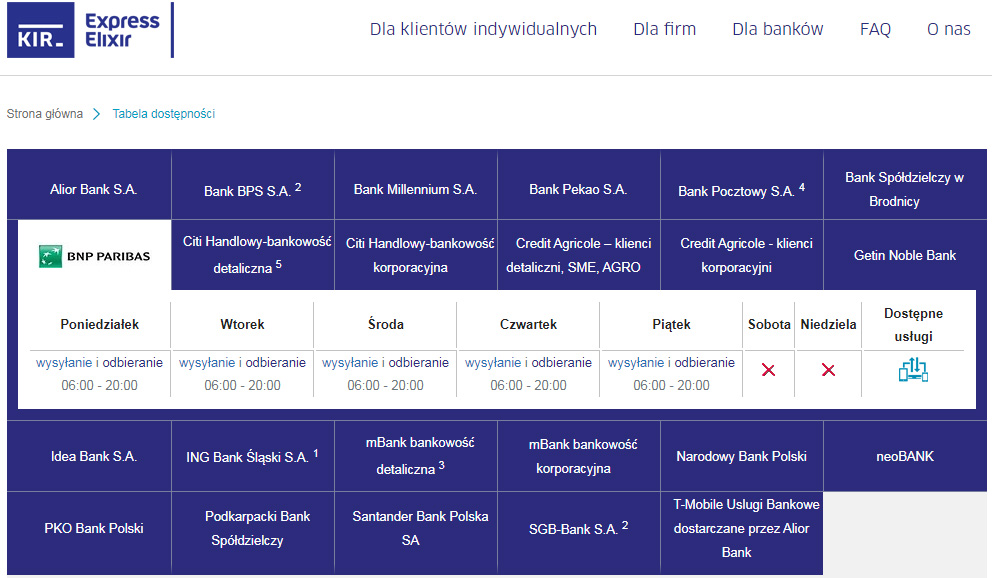This screenshot has width=992, height=578.
Task: Click the Dostępne usługi column header
Action: pyautogui.click(x=913, y=324)
